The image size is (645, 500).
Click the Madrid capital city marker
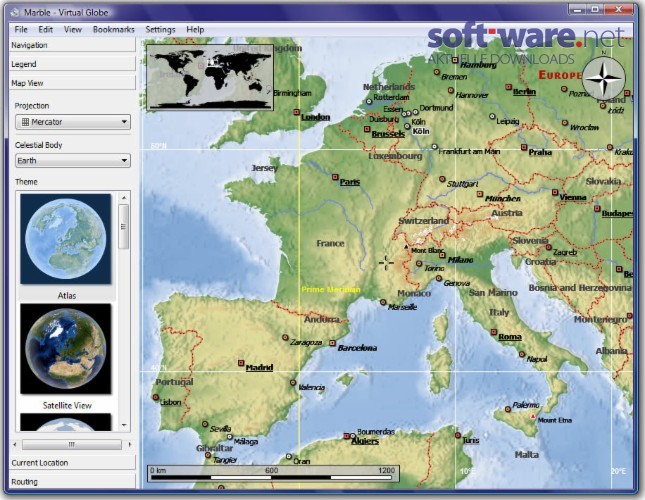[x=241, y=363]
